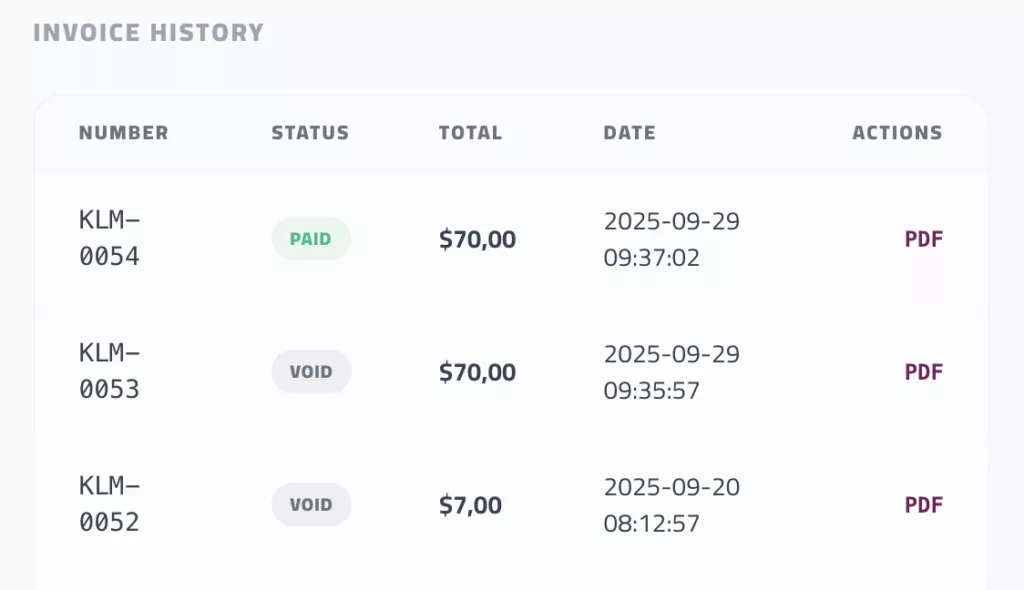This screenshot has height=590, width=1024.
Task: Click the date 2025-09-29 09:37:02
Action: (x=672, y=238)
